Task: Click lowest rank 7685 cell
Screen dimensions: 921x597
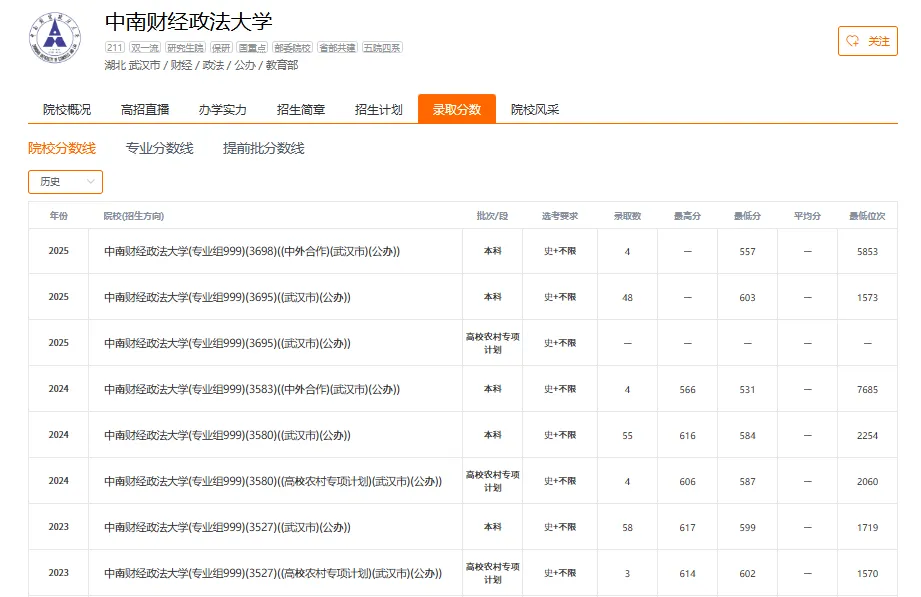Action: (x=867, y=390)
